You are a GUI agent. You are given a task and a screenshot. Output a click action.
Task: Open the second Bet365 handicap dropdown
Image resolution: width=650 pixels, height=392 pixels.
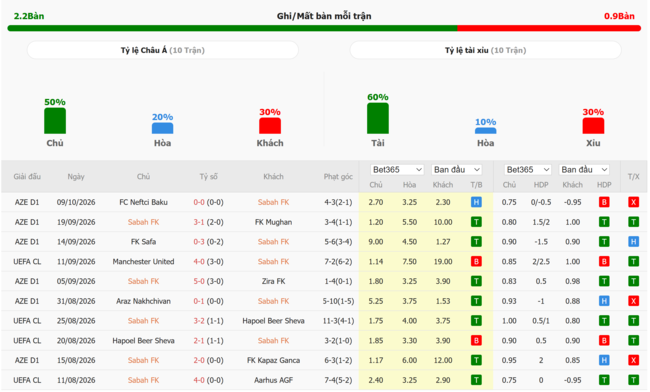528,169
